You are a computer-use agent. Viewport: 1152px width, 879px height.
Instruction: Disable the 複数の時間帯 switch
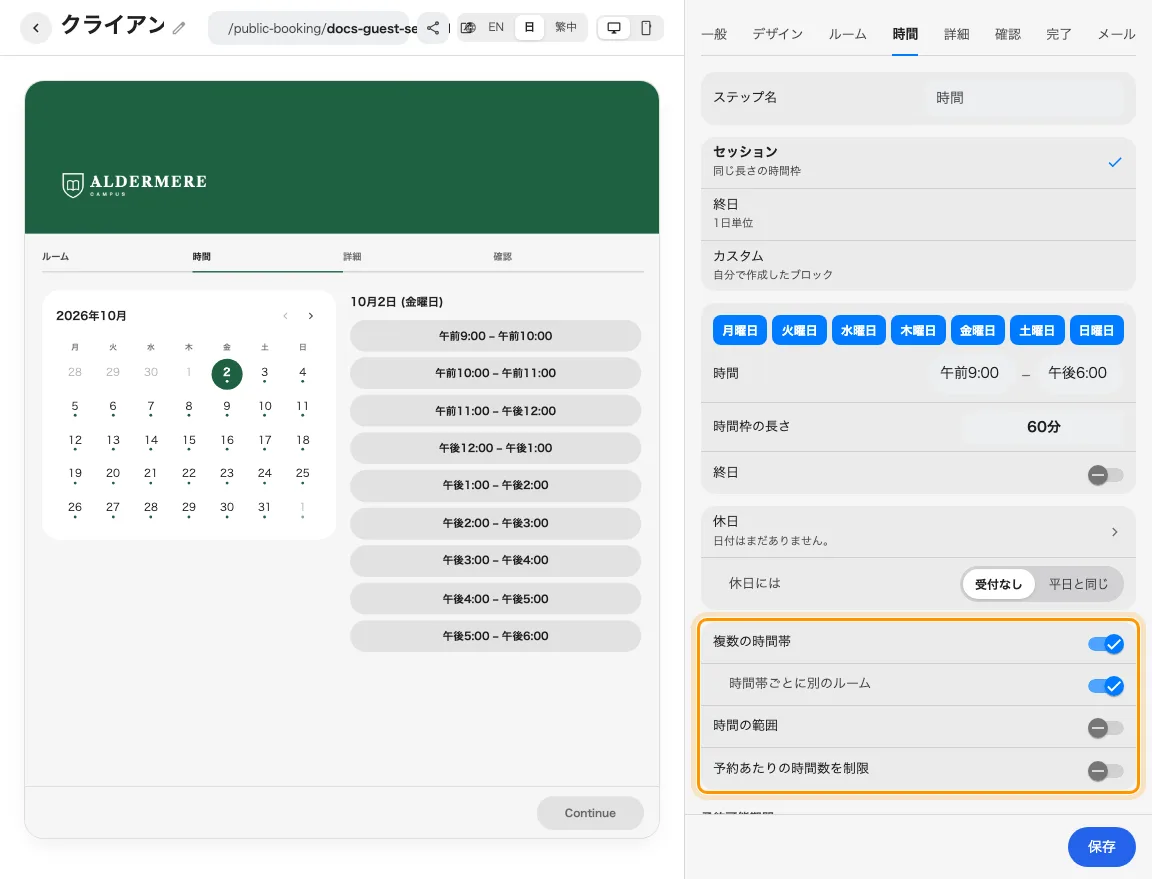[x=1106, y=644]
